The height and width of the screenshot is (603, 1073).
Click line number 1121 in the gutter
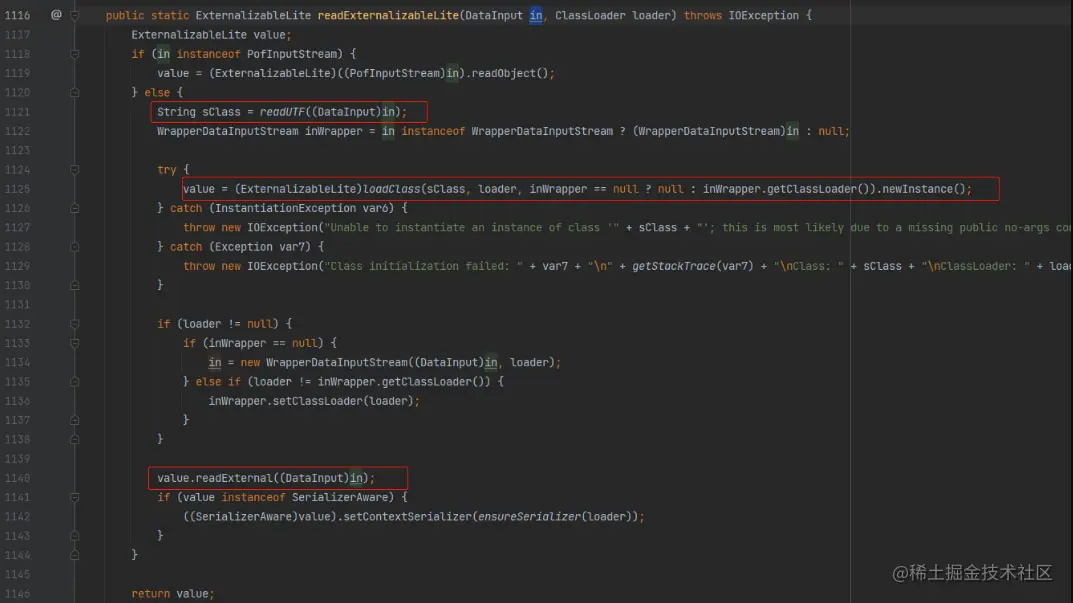[x=17, y=112]
